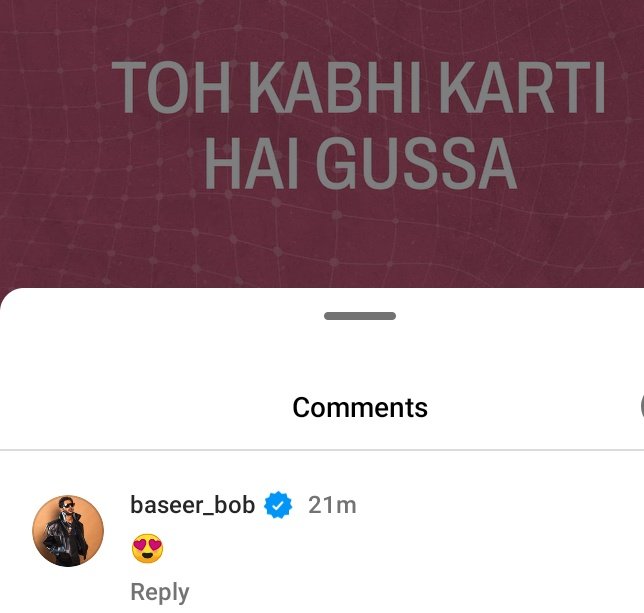
Task: Click the empty space right of Reply
Action: [411, 592]
